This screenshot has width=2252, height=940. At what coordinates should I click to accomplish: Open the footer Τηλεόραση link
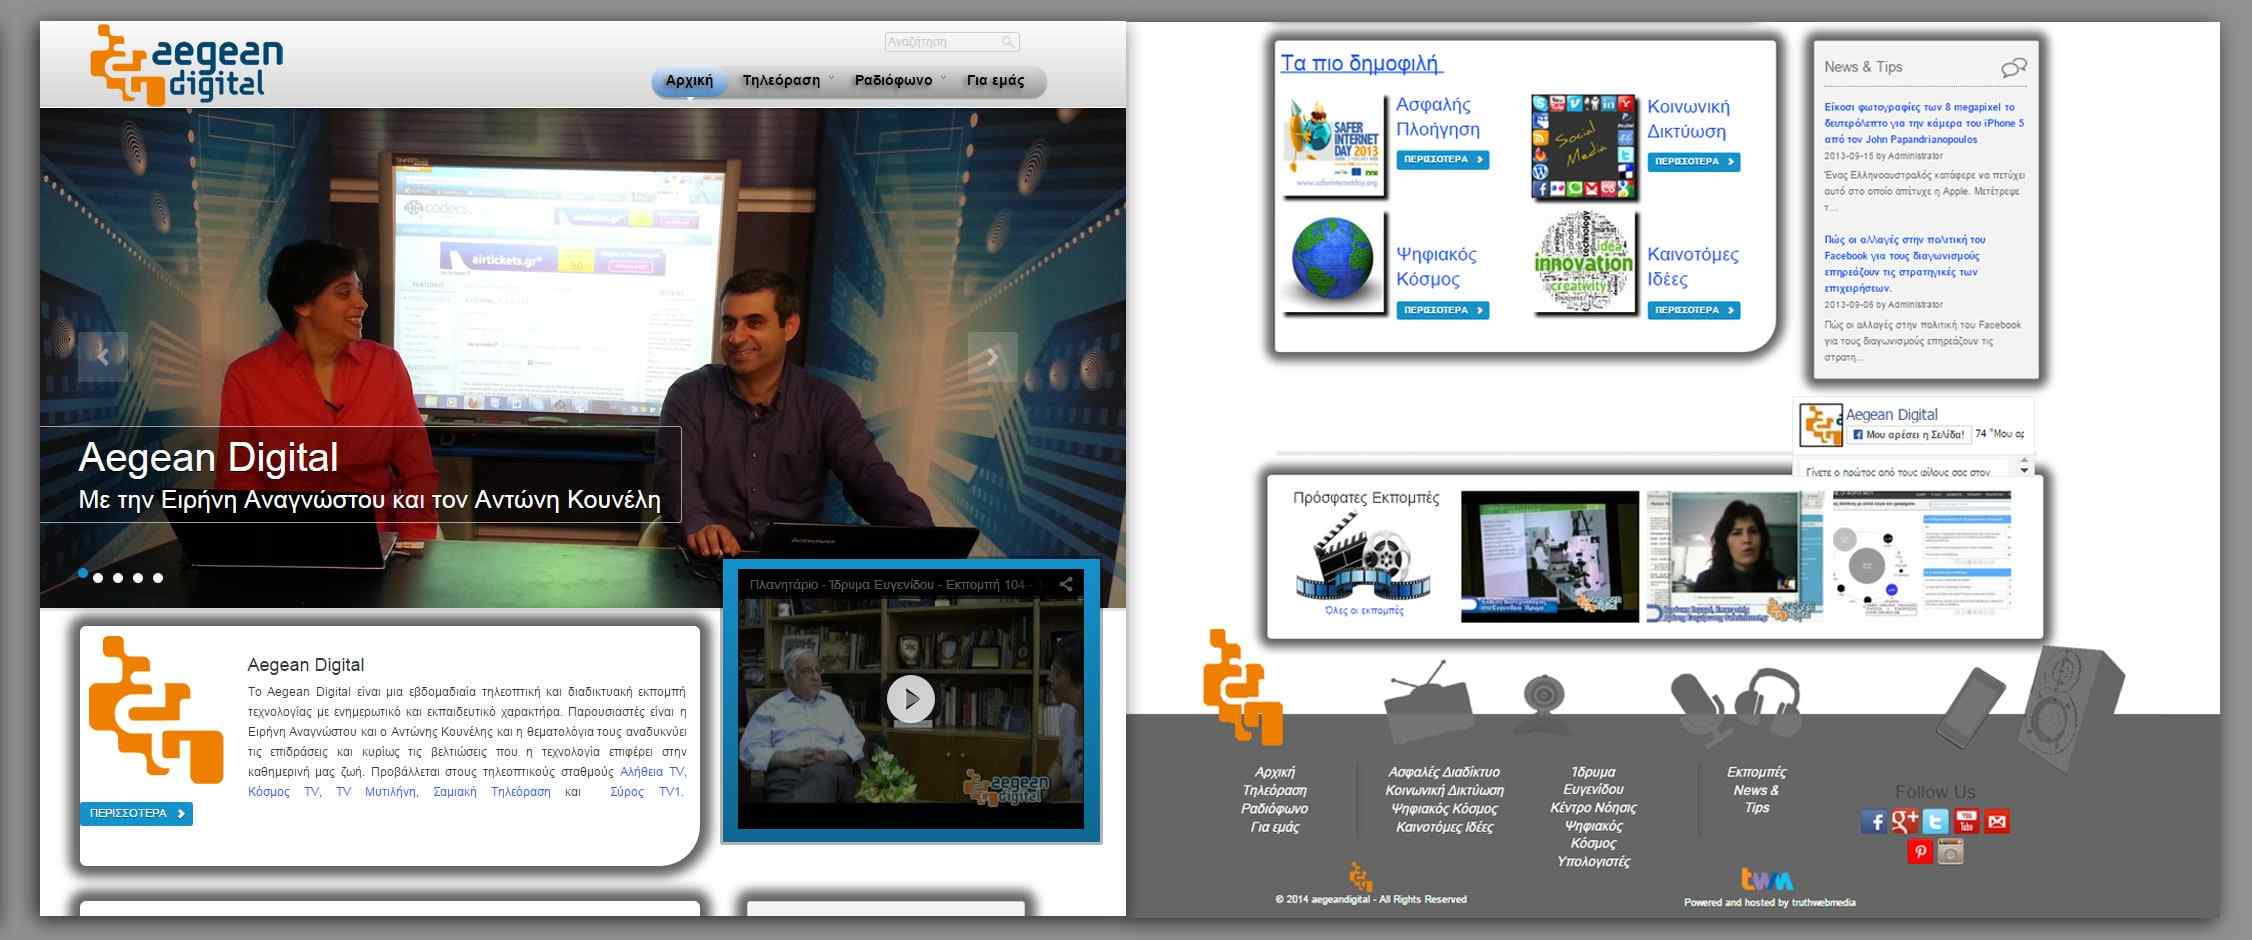tap(1275, 791)
